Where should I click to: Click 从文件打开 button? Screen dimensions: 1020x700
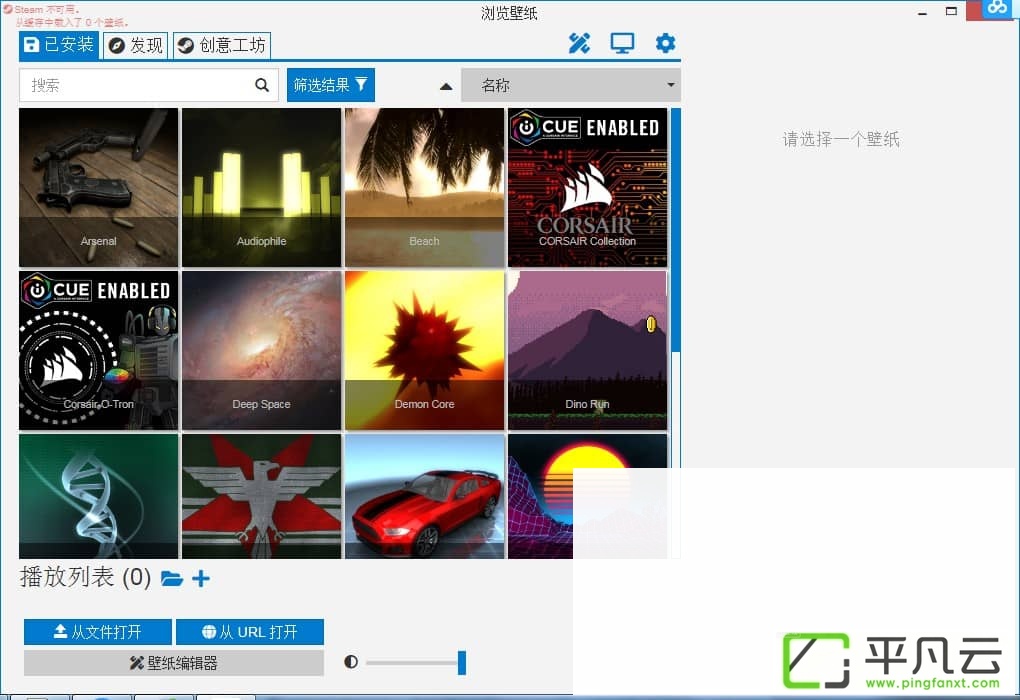(x=98, y=632)
